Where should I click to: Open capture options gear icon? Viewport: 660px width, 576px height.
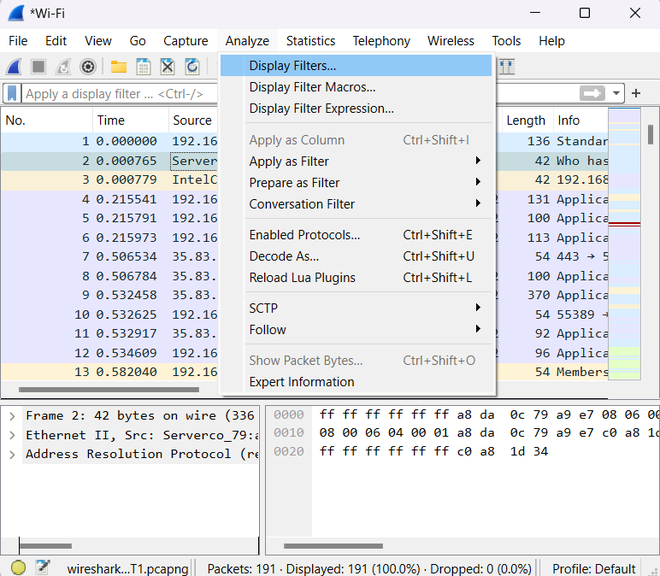88,67
